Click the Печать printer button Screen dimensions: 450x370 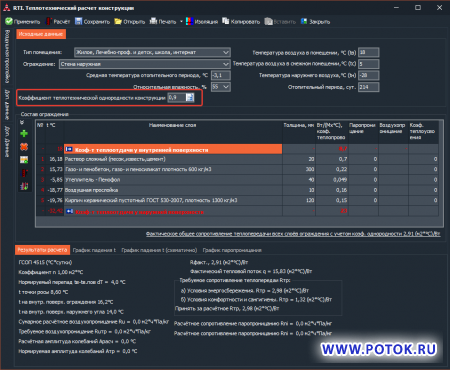pyautogui.click(x=163, y=22)
